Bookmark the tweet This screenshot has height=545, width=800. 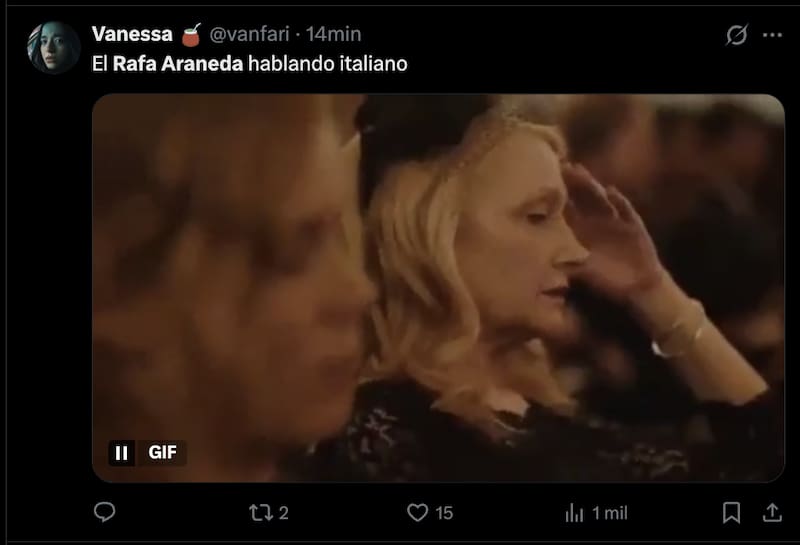(731, 512)
